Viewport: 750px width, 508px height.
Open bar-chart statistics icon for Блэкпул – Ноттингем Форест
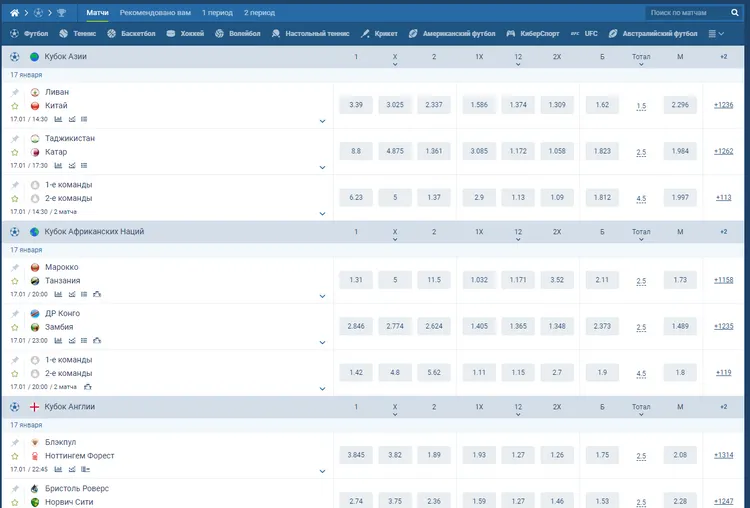[58, 469]
